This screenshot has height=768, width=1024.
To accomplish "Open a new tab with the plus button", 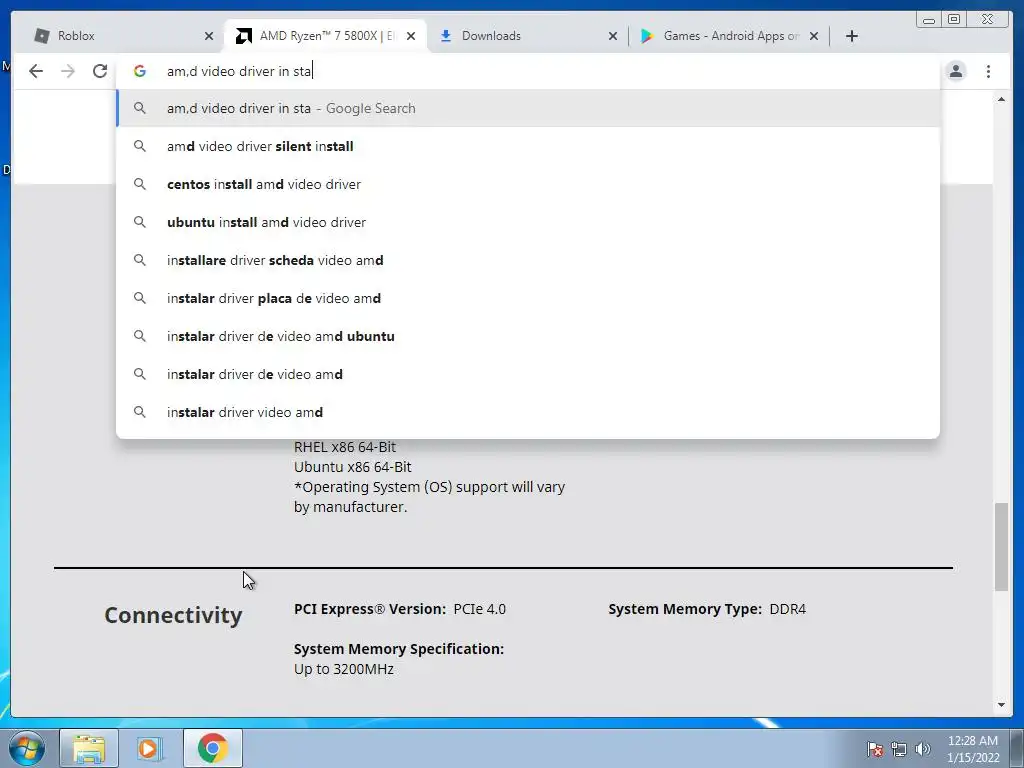I will [852, 36].
